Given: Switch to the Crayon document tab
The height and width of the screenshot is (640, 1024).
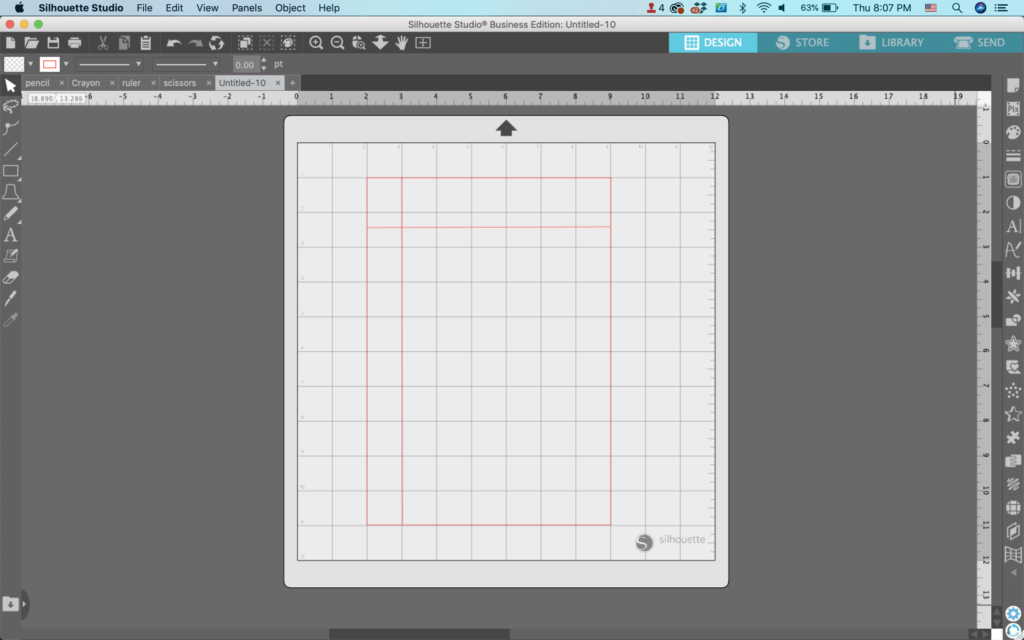Looking at the screenshot, I should click(86, 83).
